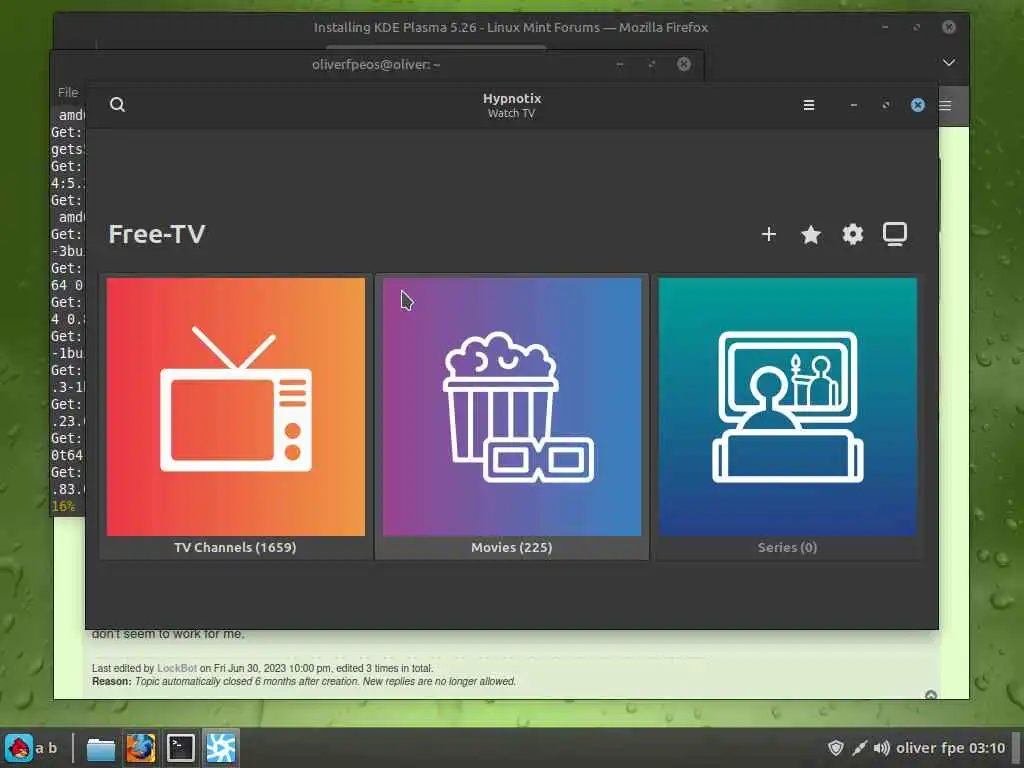
Task: Launch file manager from taskbar
Action: tap(101, 748)
